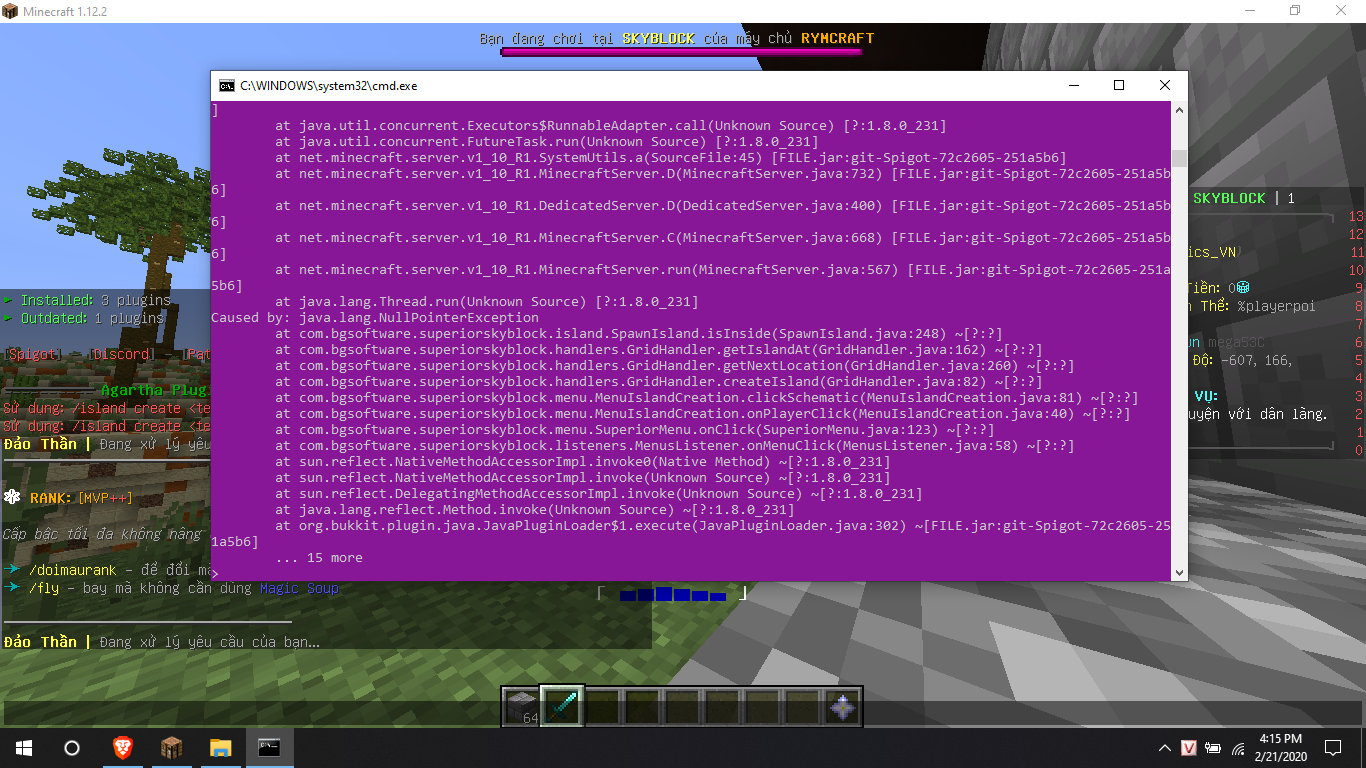Image resolution: width=1366 pixels, height=768 pixels.
Task: Click the SpawnIsland.isInside stack trace line
Action: (639, 333)
